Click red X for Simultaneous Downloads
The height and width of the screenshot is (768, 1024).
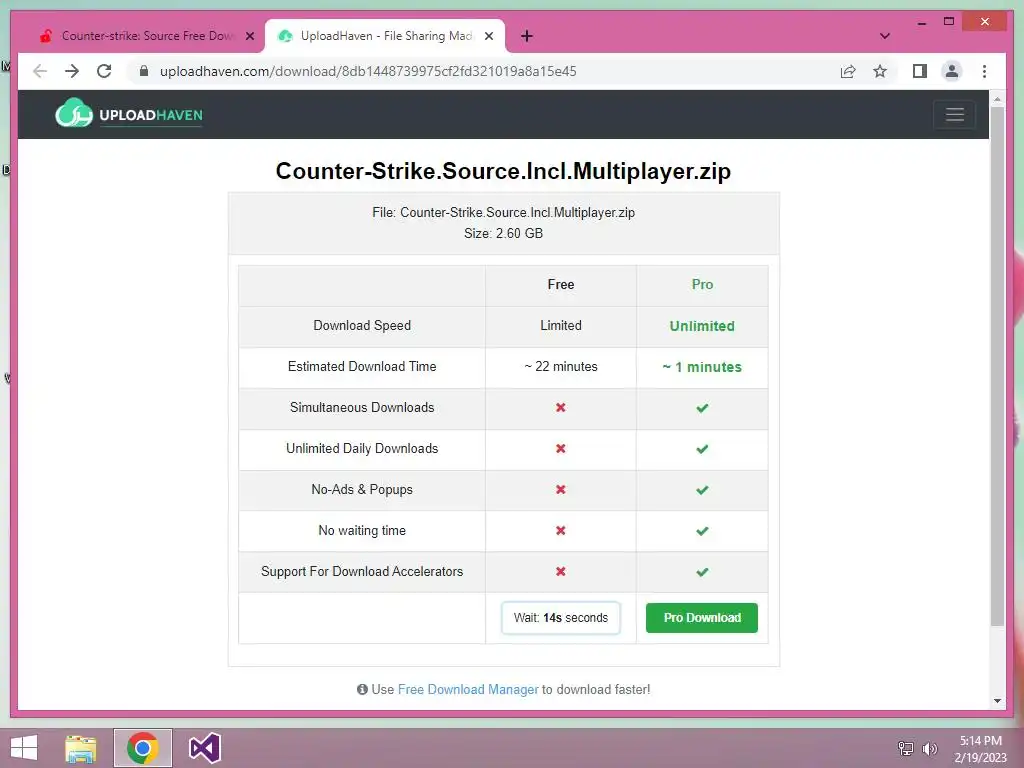(560, 408)
